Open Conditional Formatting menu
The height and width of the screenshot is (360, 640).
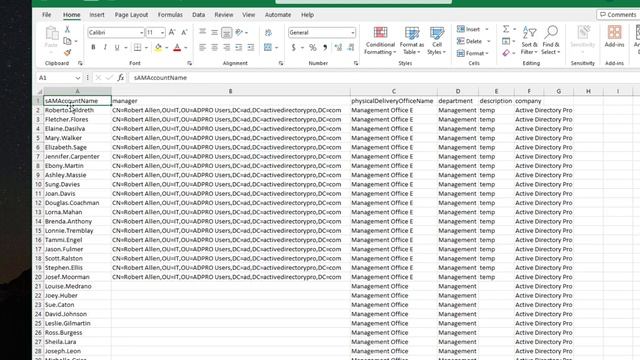pos(380,41)
